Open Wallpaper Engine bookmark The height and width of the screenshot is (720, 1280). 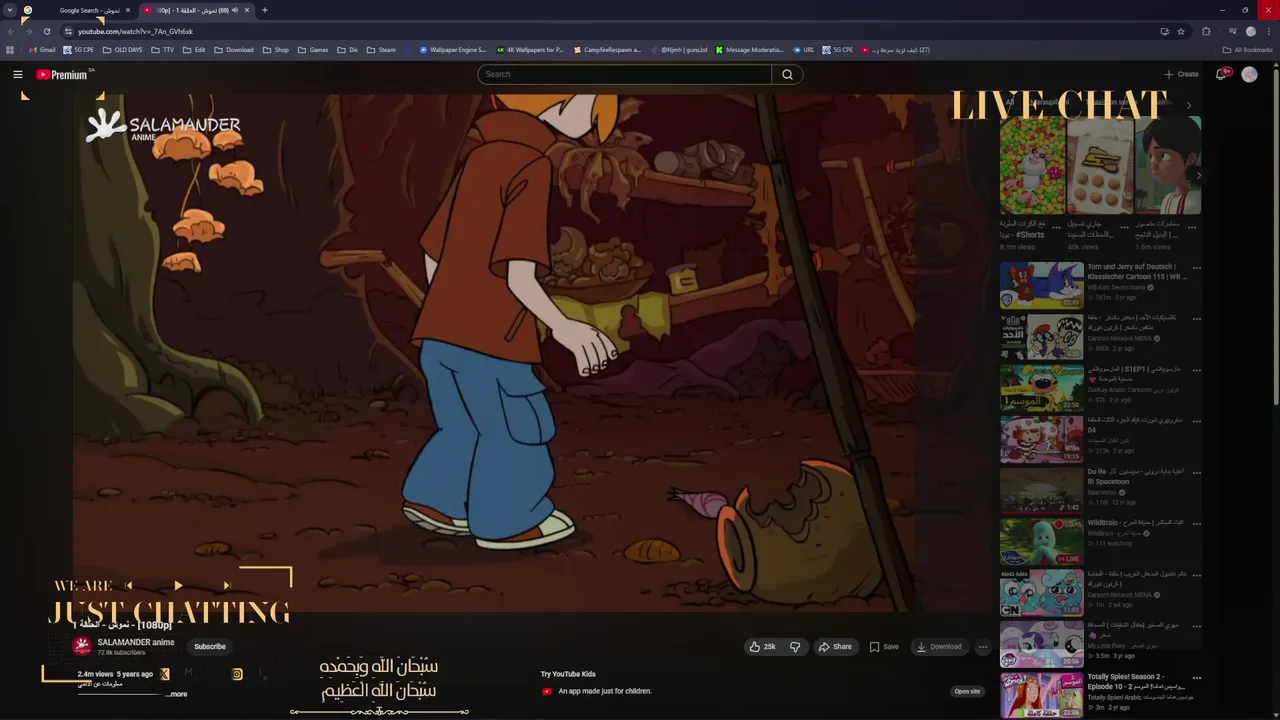pos(453,50)
